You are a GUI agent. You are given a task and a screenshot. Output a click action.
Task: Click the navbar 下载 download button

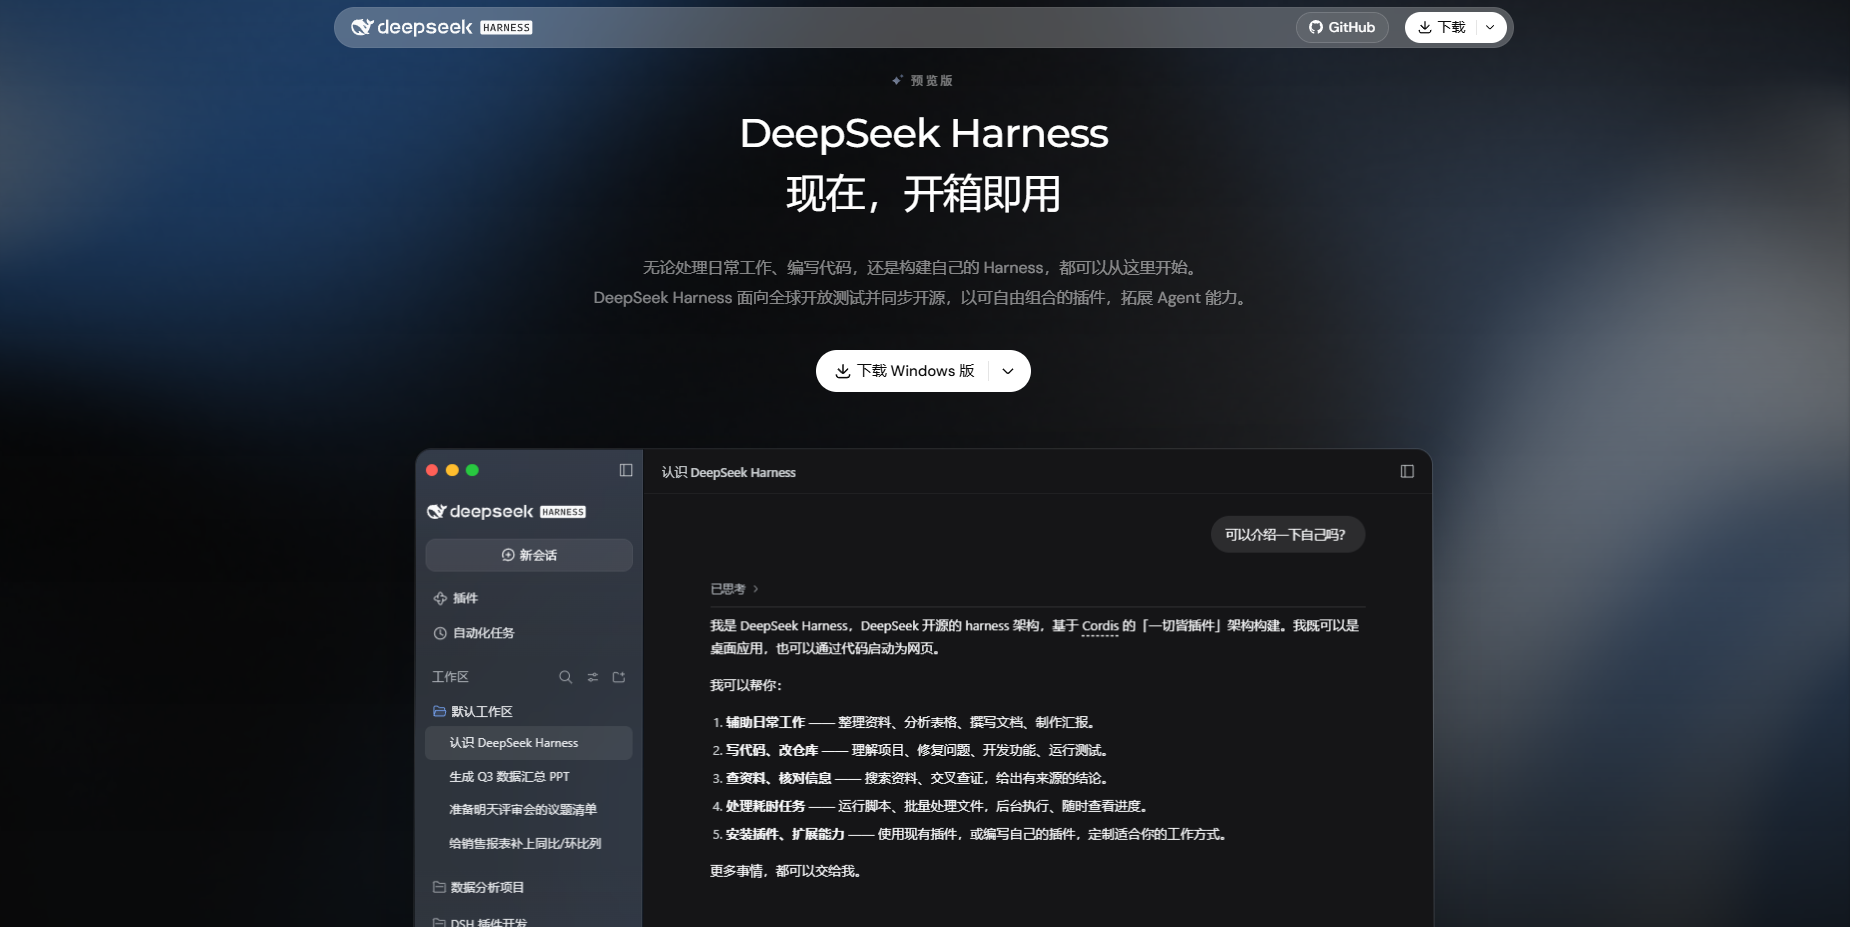point(1441,27)
